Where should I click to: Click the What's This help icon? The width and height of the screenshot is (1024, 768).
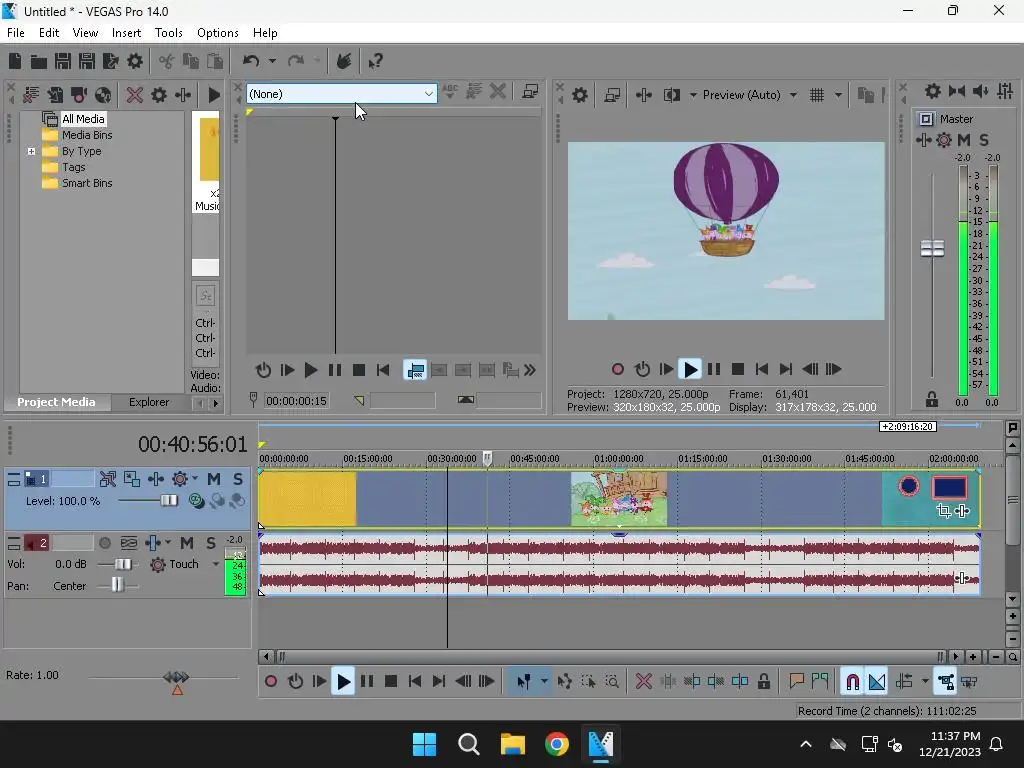click(375, 61)
